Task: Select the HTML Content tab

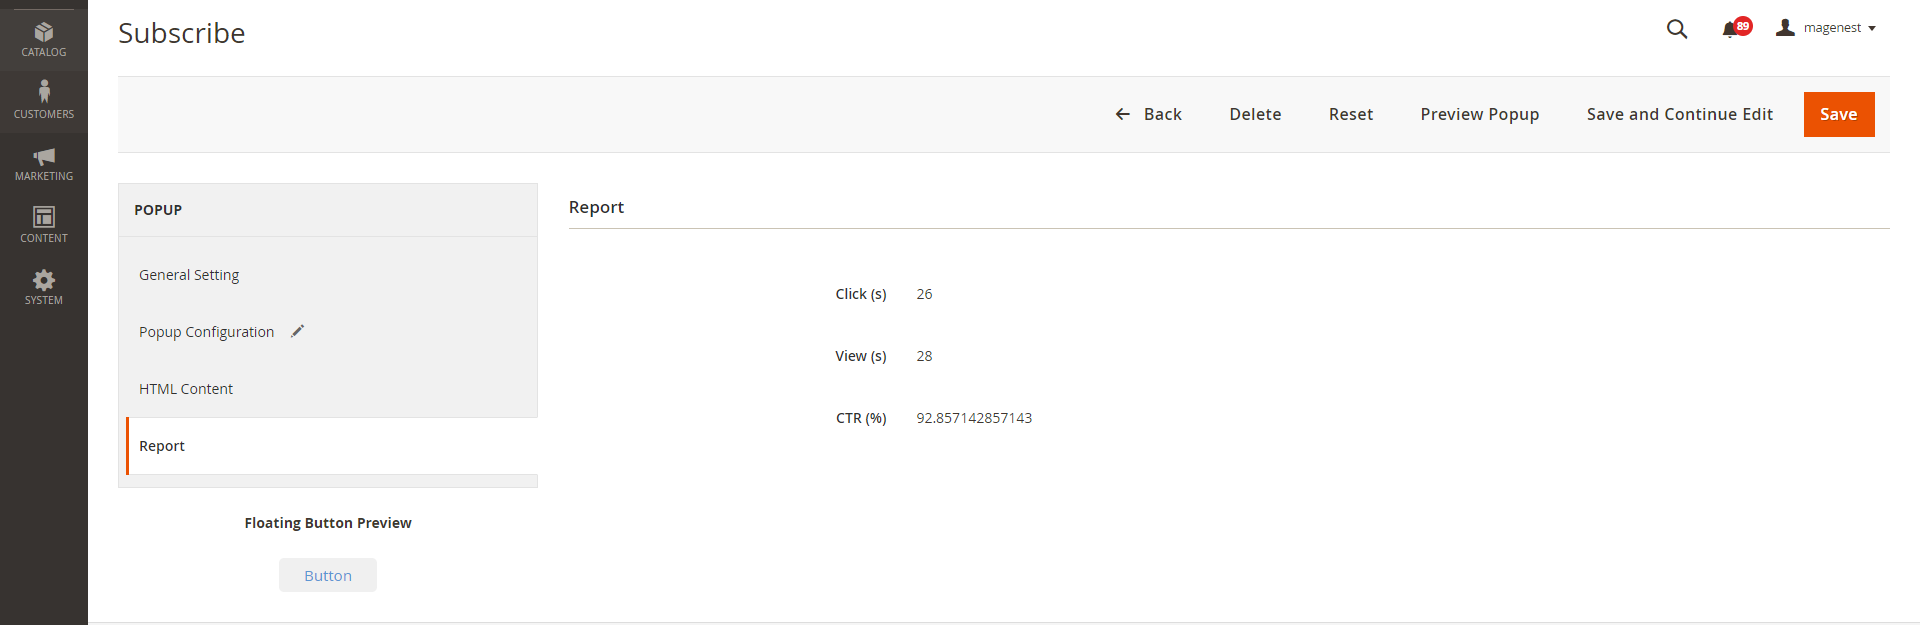Action: (x=186, y=389)
